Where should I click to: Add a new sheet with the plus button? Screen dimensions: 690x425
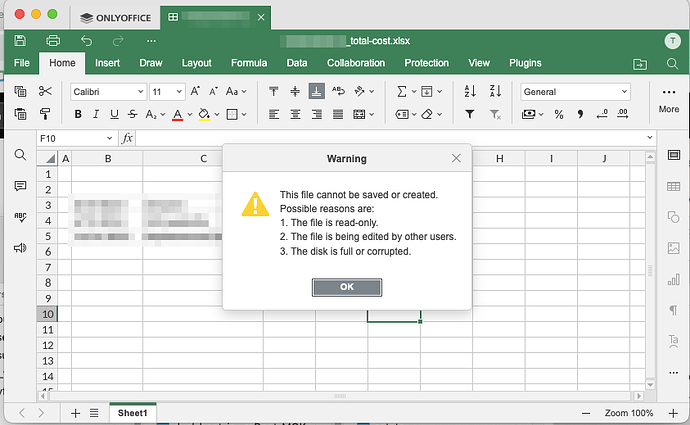tap(76, 413)
